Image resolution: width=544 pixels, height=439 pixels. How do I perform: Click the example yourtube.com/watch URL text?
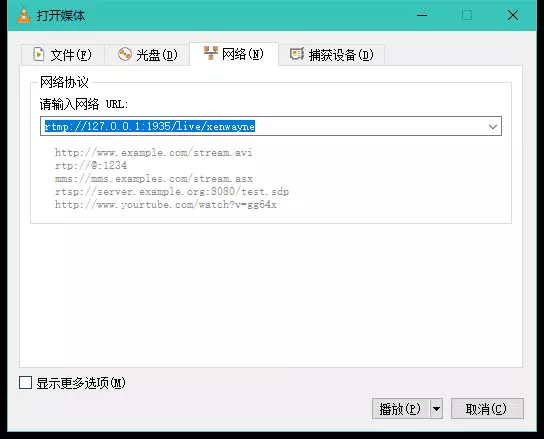[165, 204]
